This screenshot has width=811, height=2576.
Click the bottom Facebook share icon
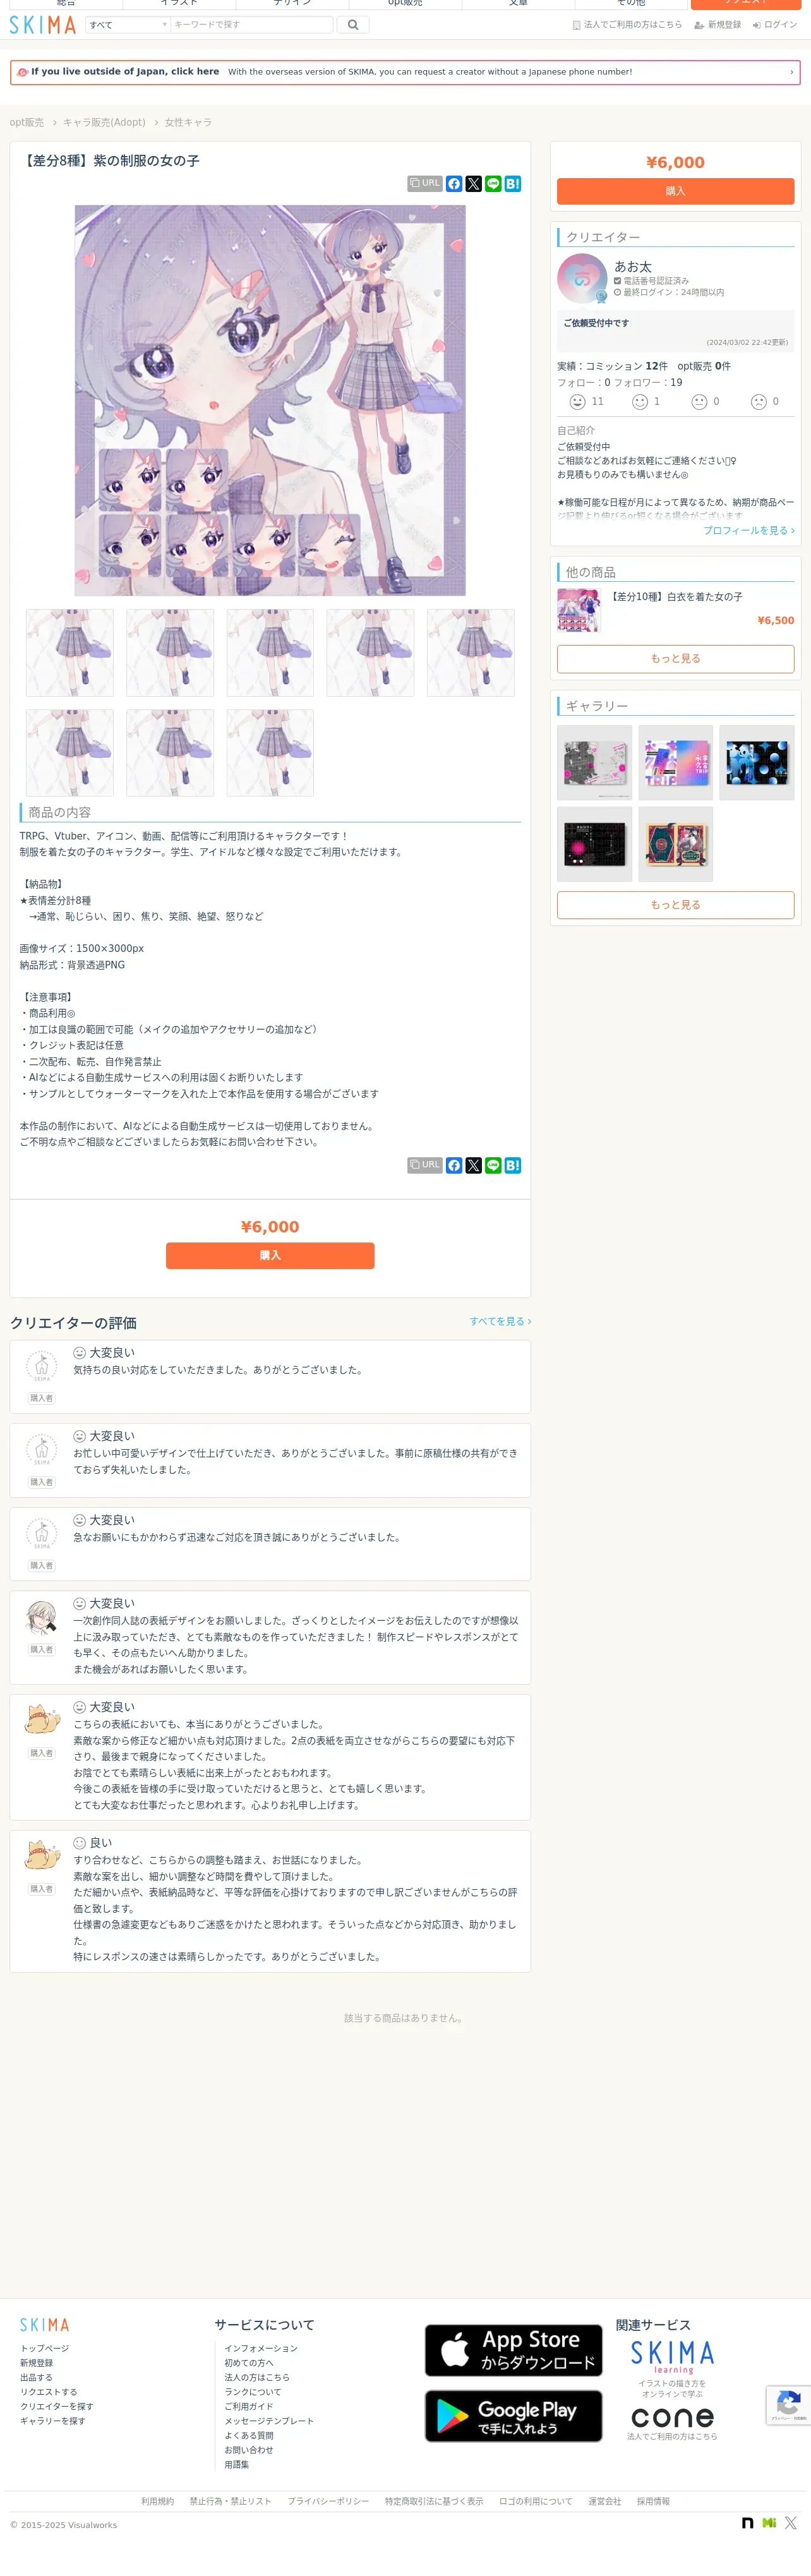pos(454,1166)
